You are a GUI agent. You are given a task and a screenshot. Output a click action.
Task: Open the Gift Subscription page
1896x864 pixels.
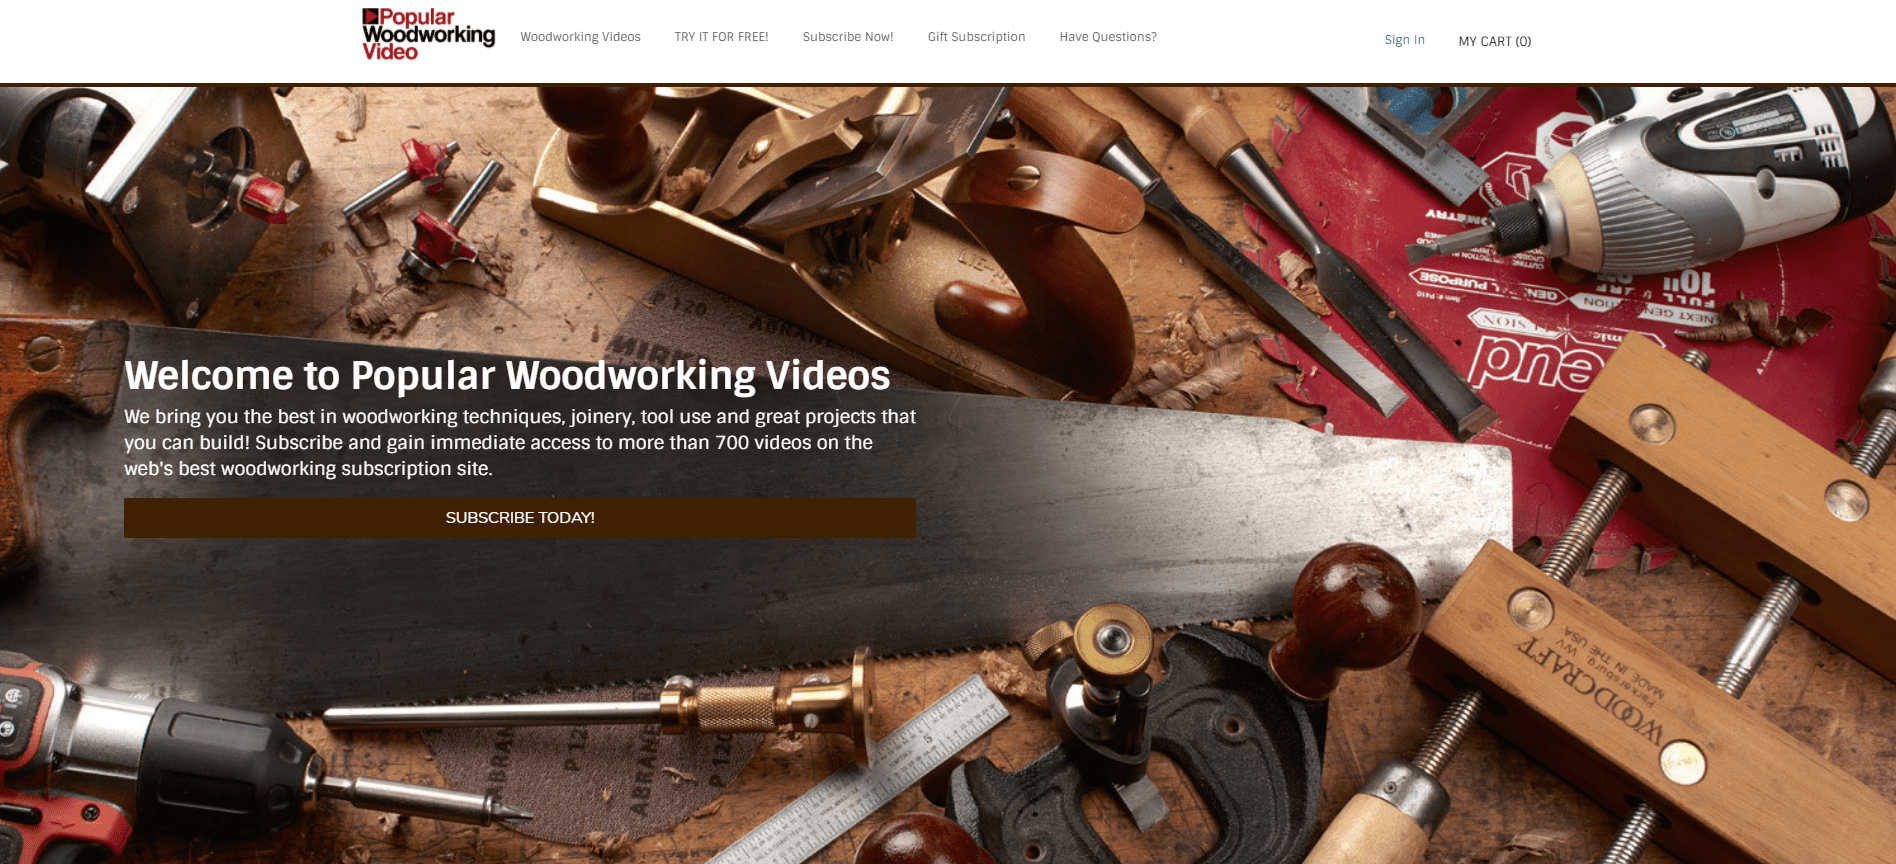[976, 37]
